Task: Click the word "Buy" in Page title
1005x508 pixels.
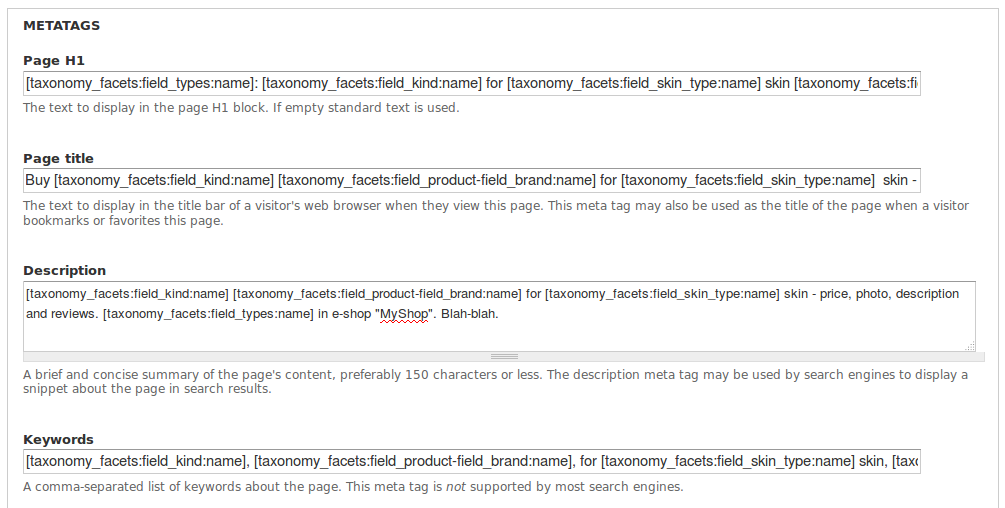Action: (x=37, y=180)
